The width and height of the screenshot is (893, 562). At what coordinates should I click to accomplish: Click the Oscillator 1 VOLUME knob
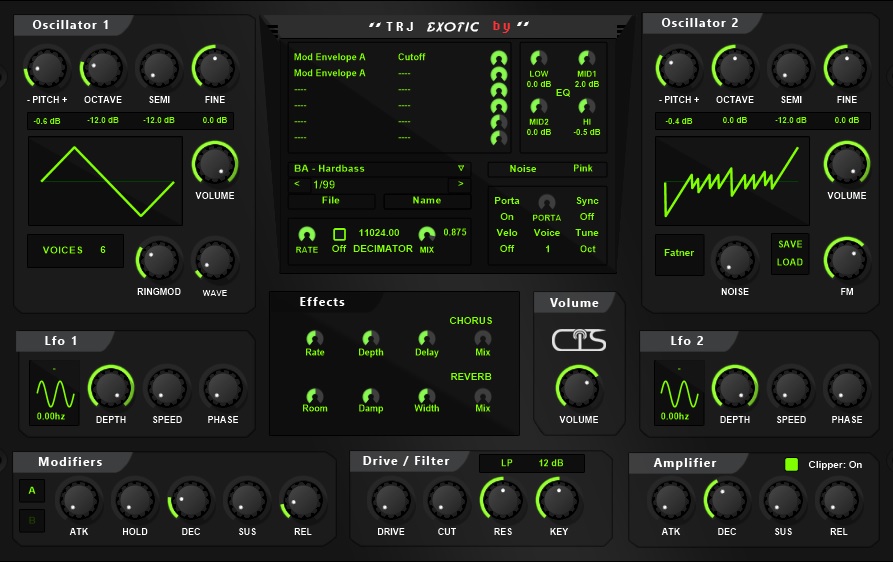[x=215, y=164]
